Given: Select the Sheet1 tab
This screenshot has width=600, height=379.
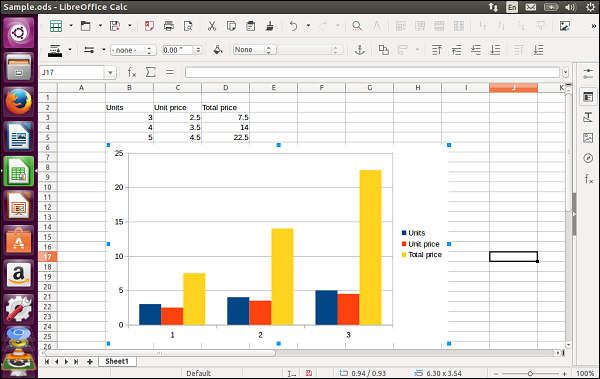Looking at the screenshot, I should (117, 361).
